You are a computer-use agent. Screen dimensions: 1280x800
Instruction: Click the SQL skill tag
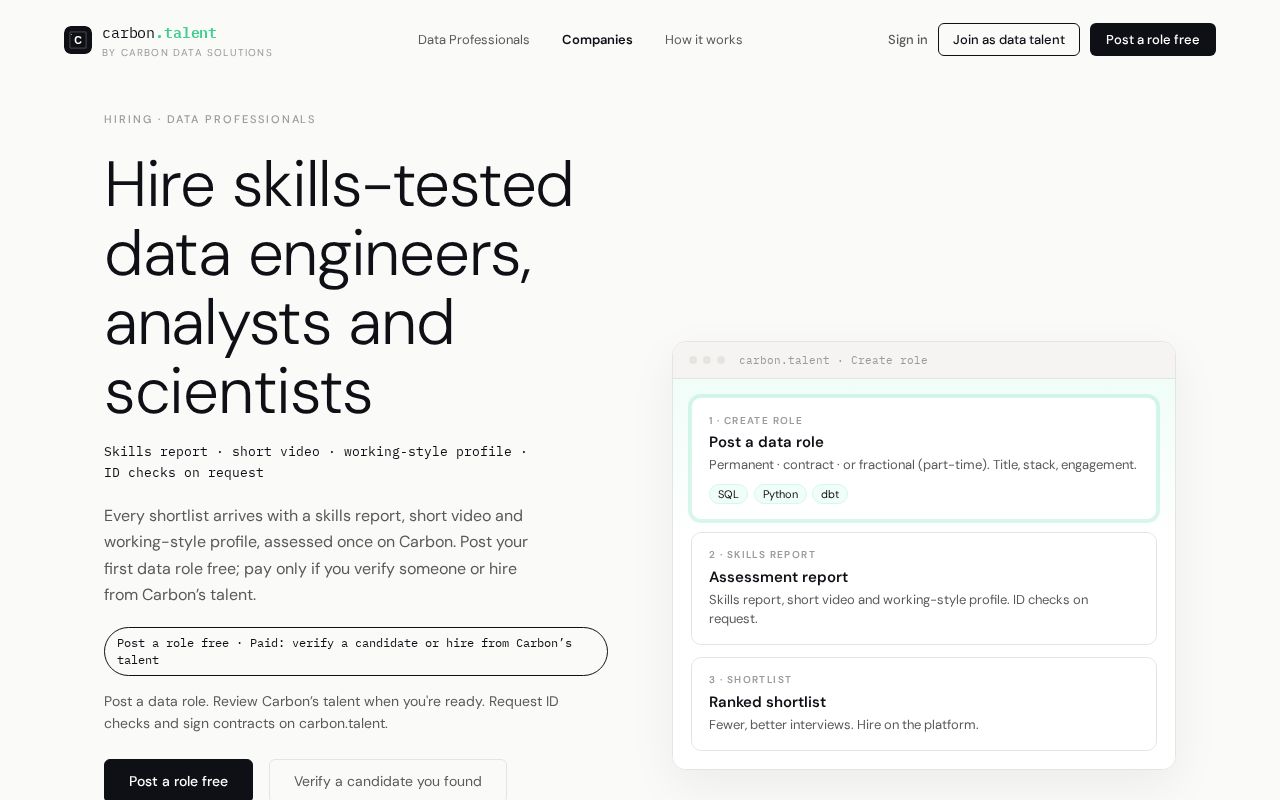pos(728,494)
